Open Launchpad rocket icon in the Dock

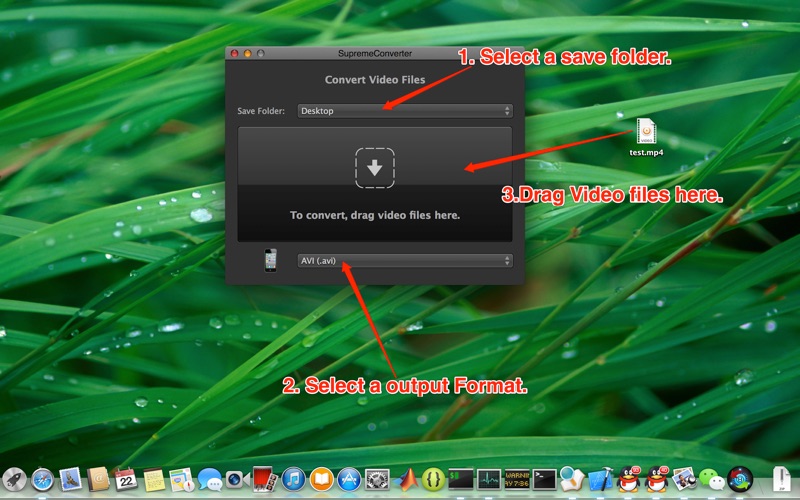[14, 480]
